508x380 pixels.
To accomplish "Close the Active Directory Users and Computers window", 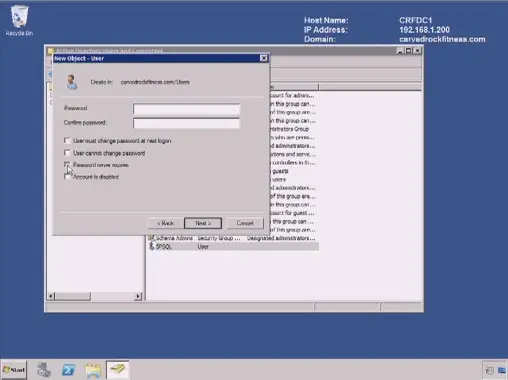I will [x=417, y=51].
